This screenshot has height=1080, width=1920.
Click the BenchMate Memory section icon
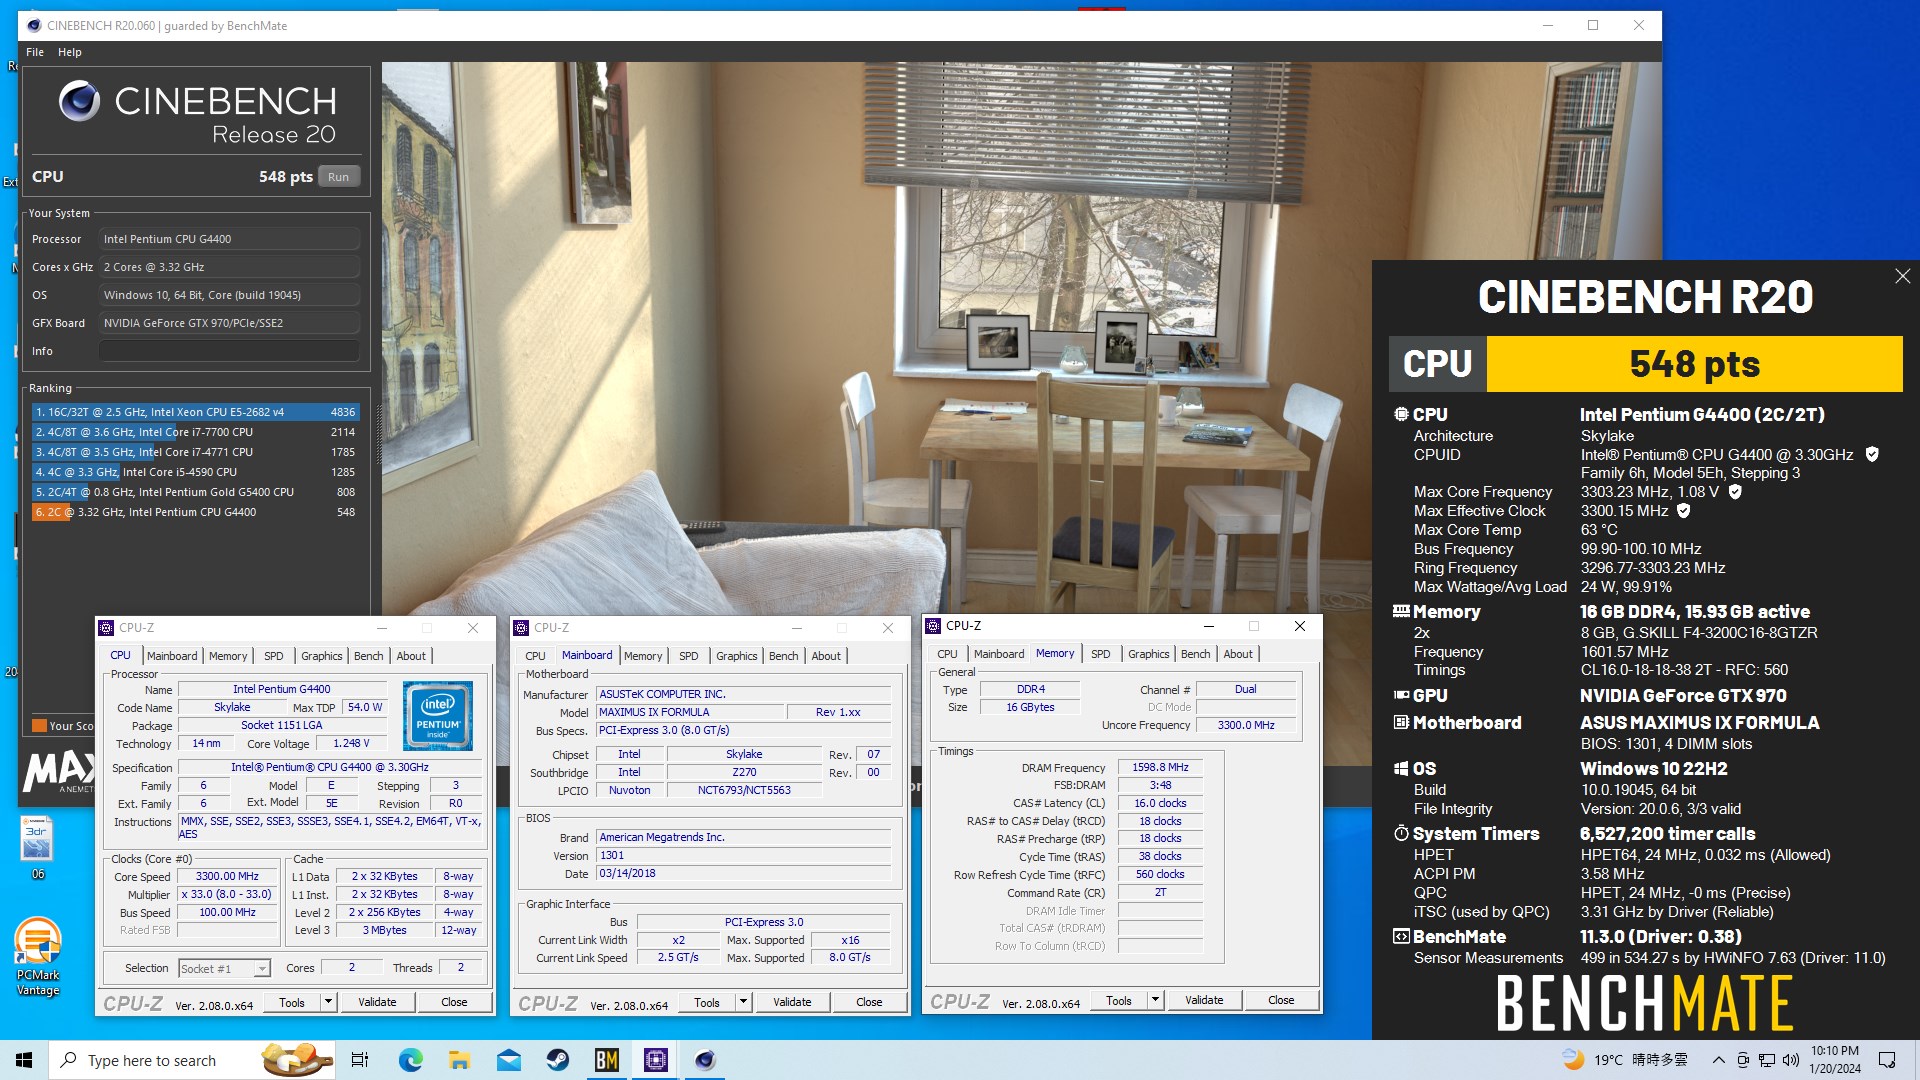1401,611
